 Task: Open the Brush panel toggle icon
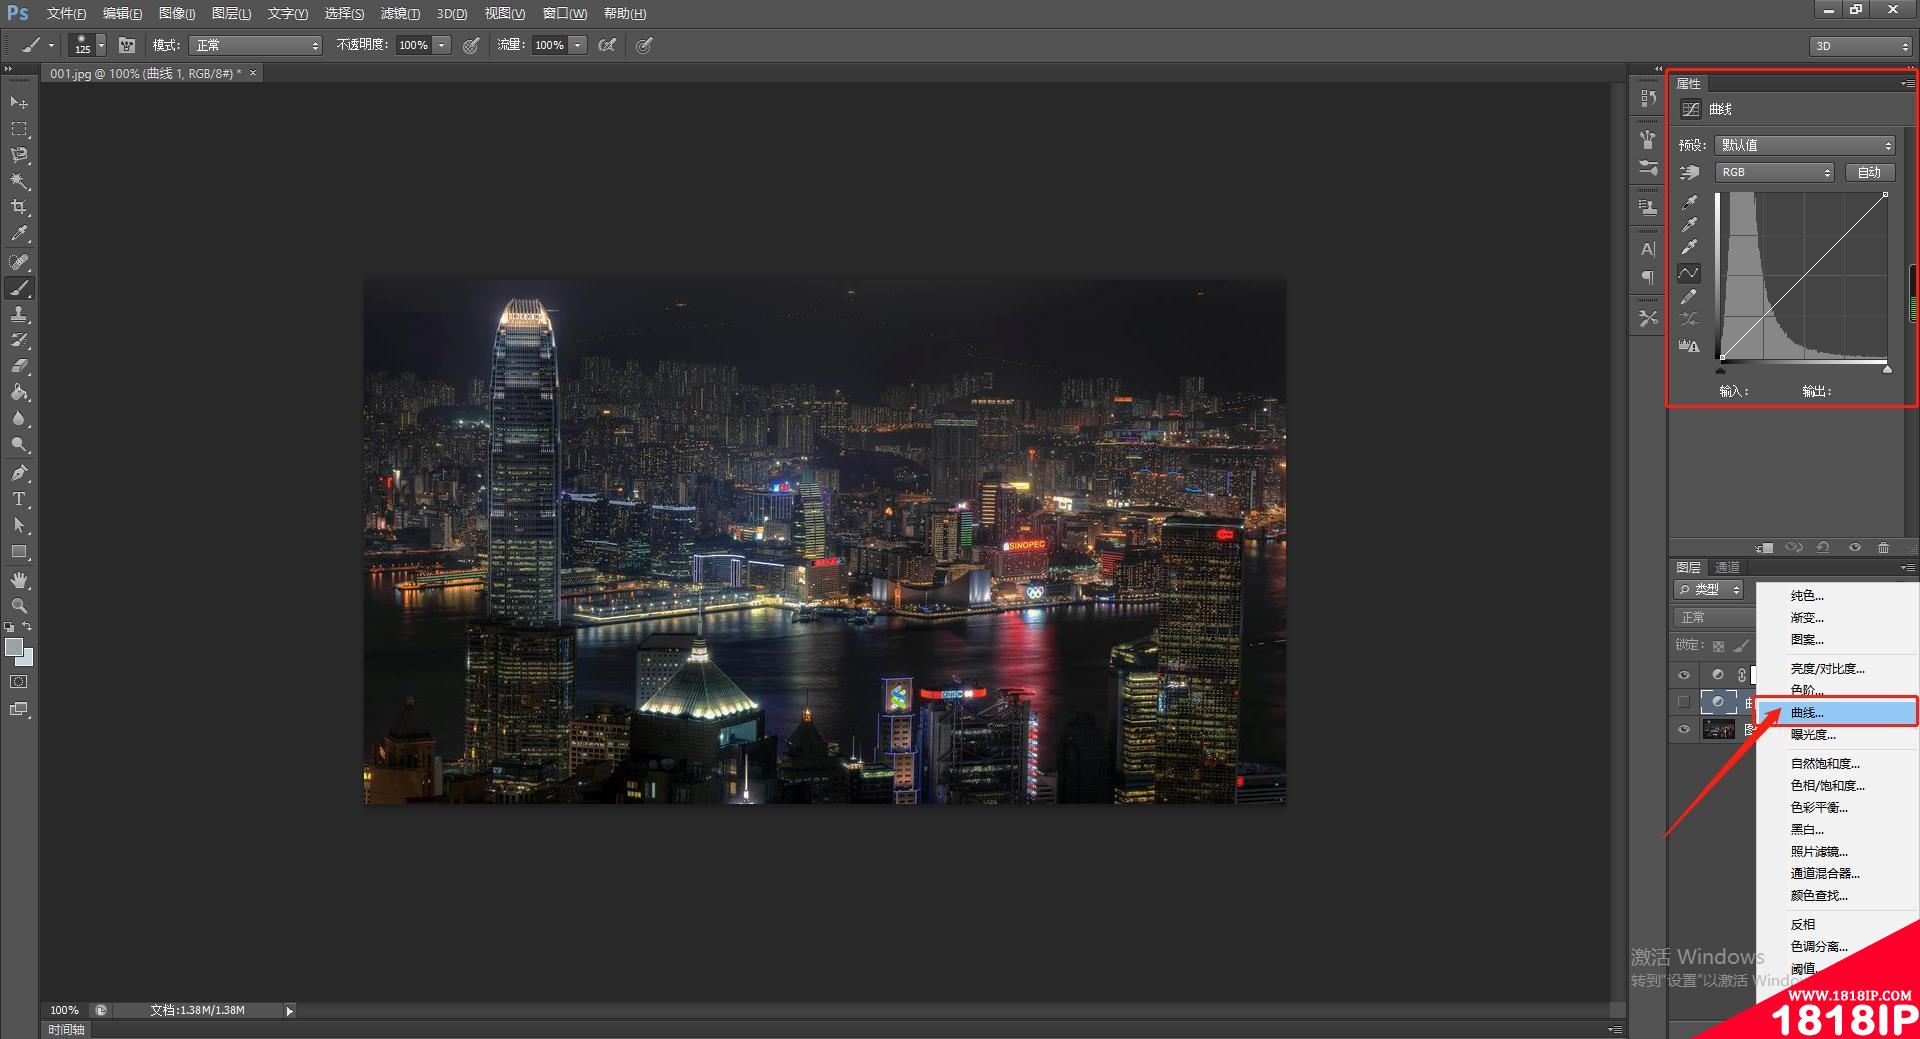tap(127, 45)
